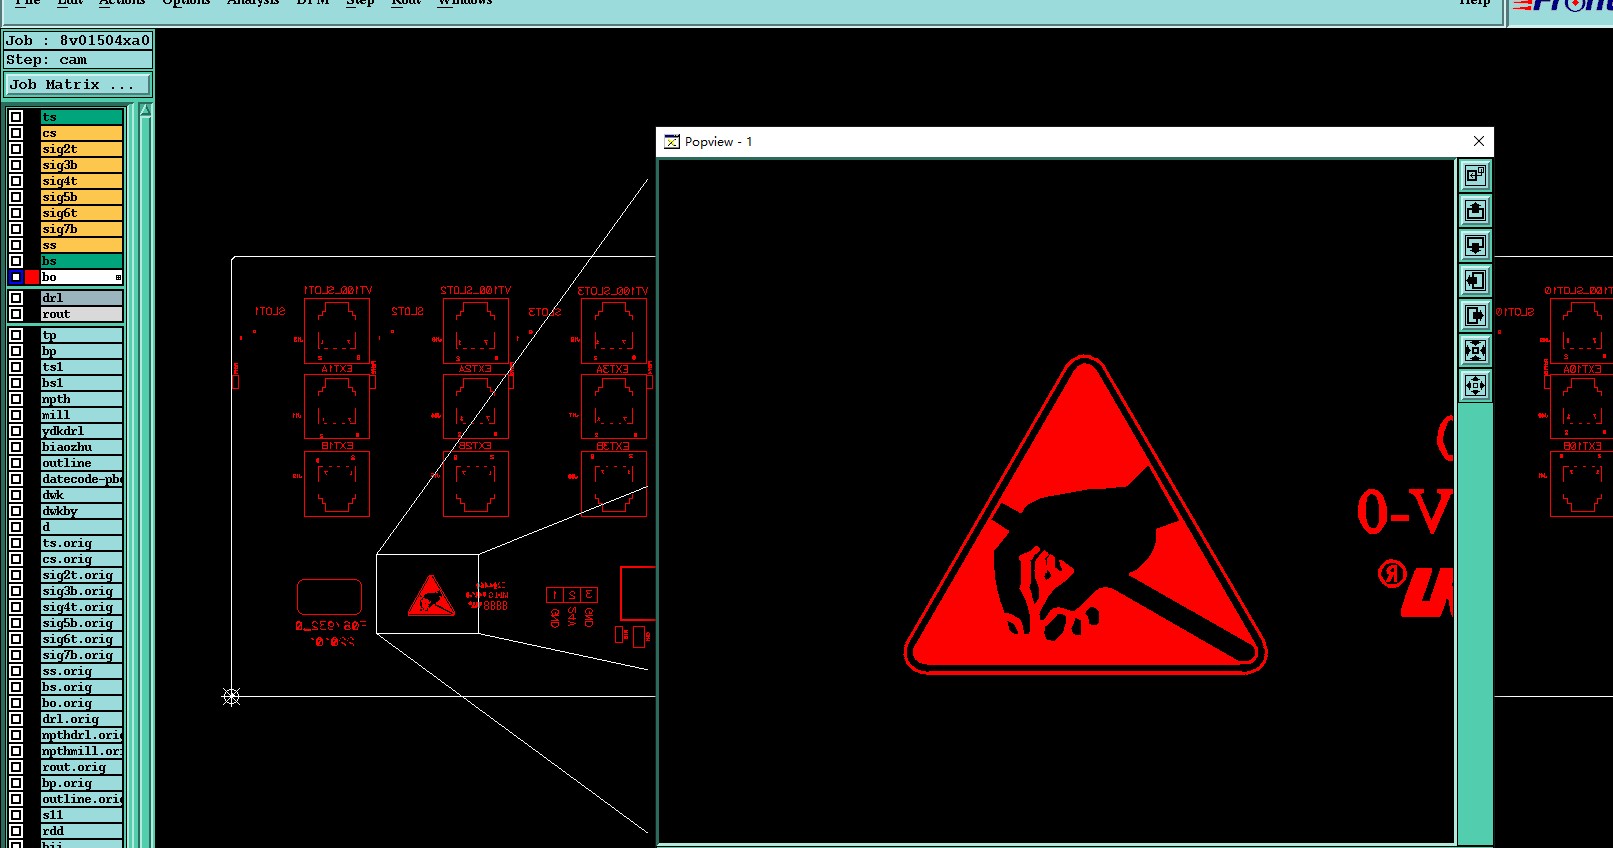
Task: Pan the Popview up with the up-arrow icon
Action: coord(1475,211)
